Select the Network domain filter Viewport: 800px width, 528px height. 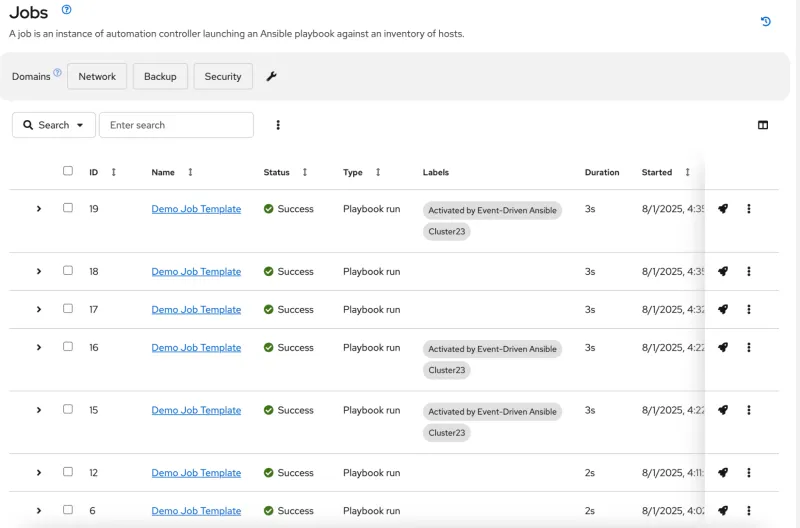pyautogui.click(x=97, y=77)
